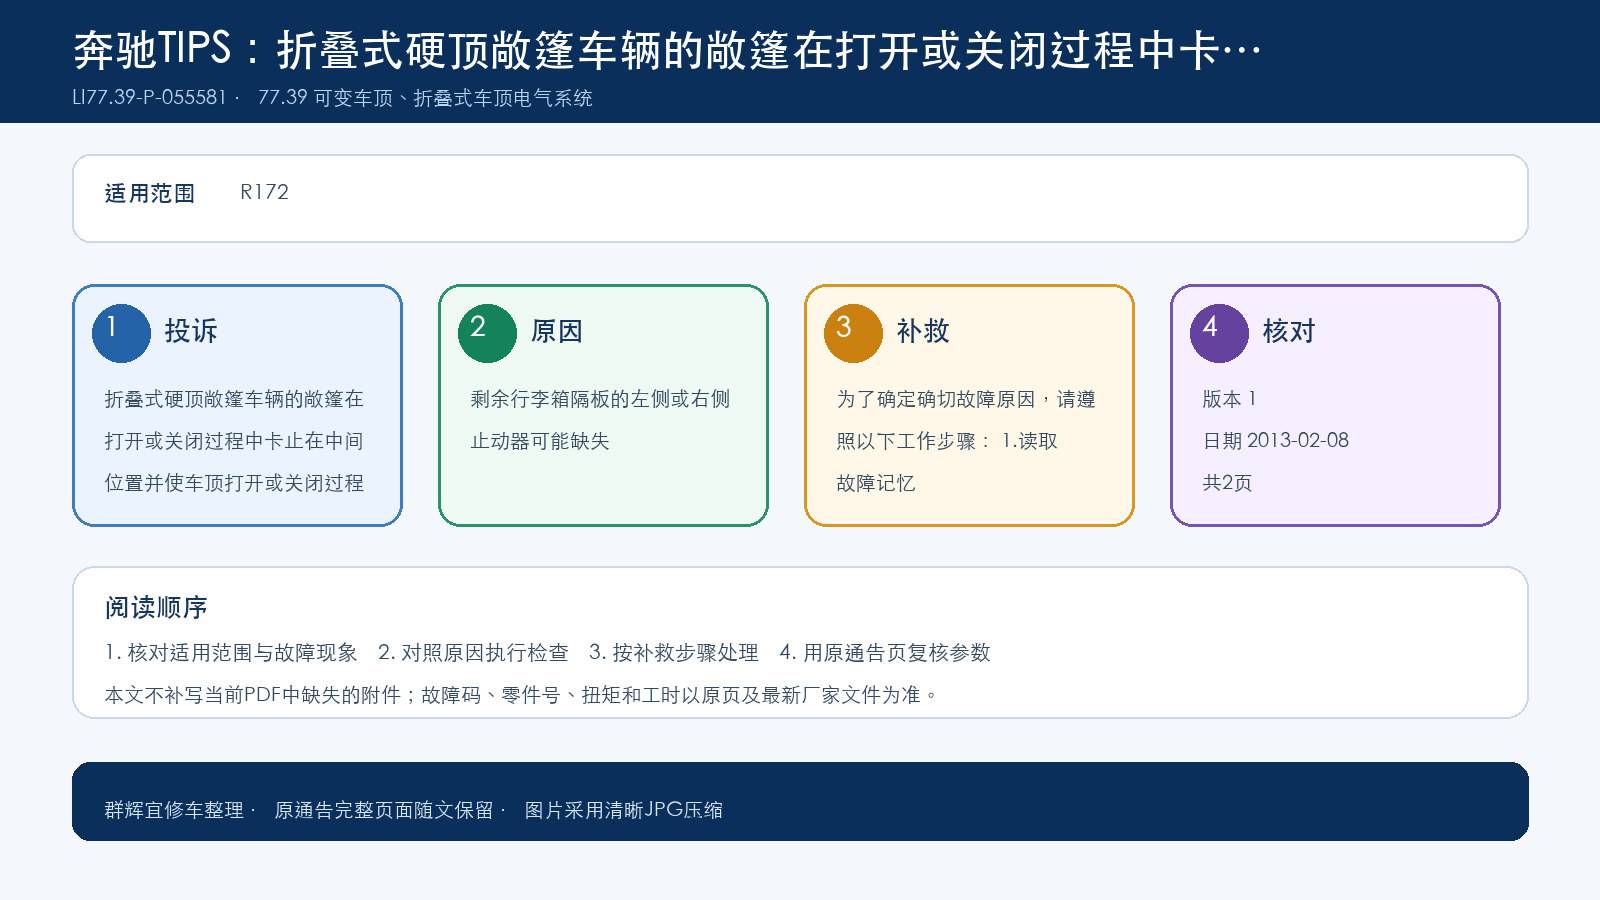Click the 阅读顺序 heading

point(156,607)
